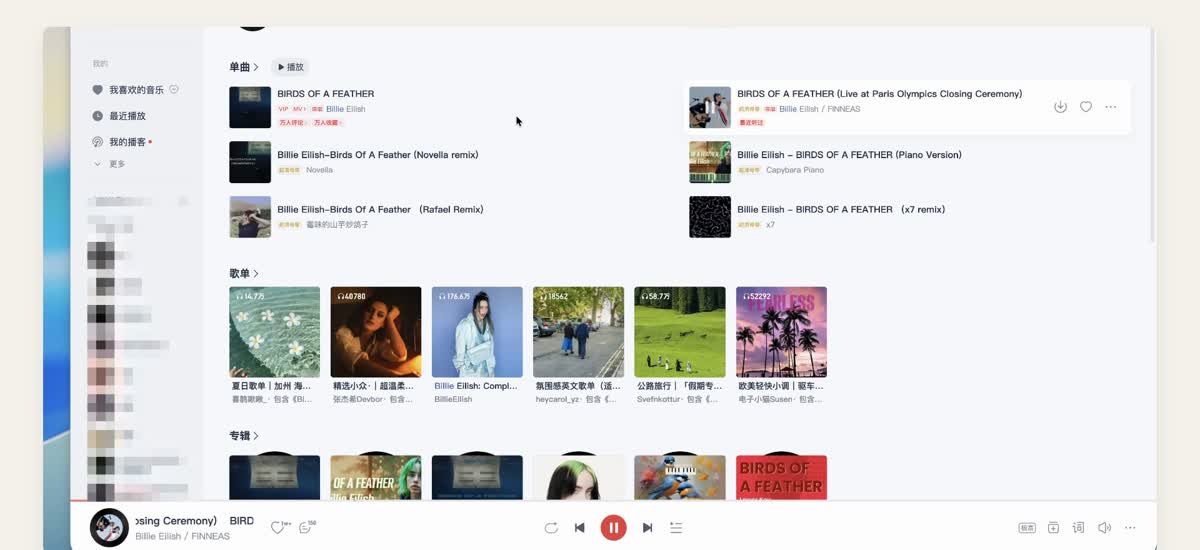Click the Novella remix cover thumbnail
The image size is (1200, 550).
point(250,162)
